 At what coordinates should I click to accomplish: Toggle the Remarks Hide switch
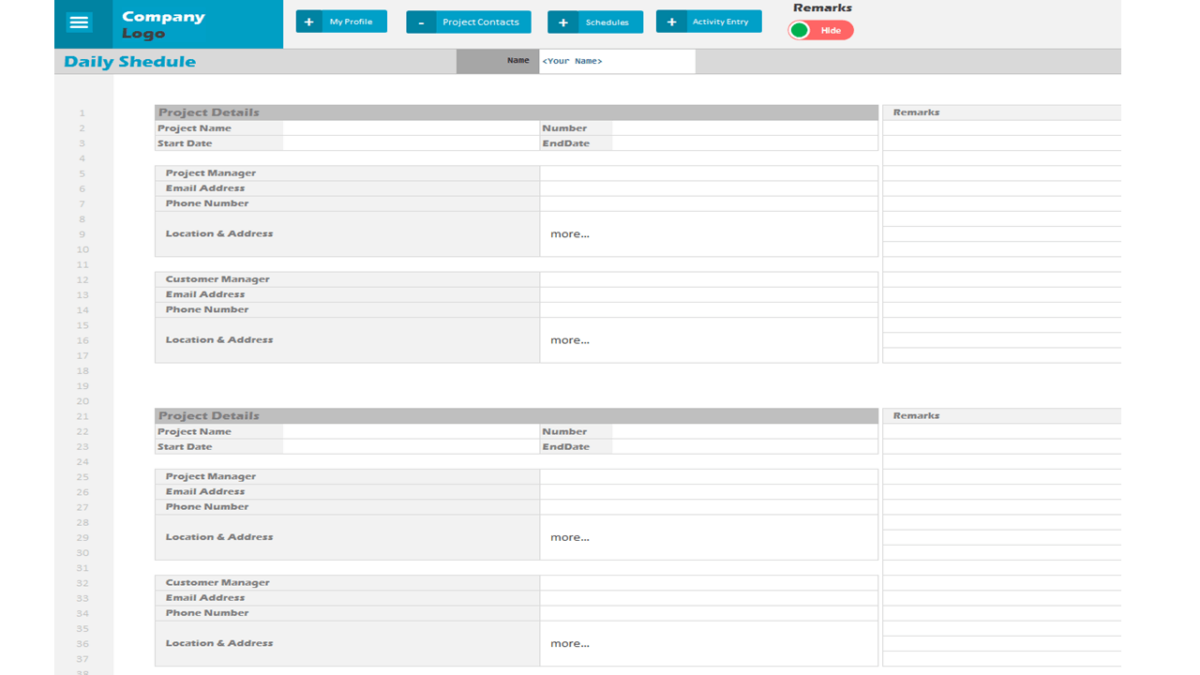pyautogui.click(x=820, y=30)
